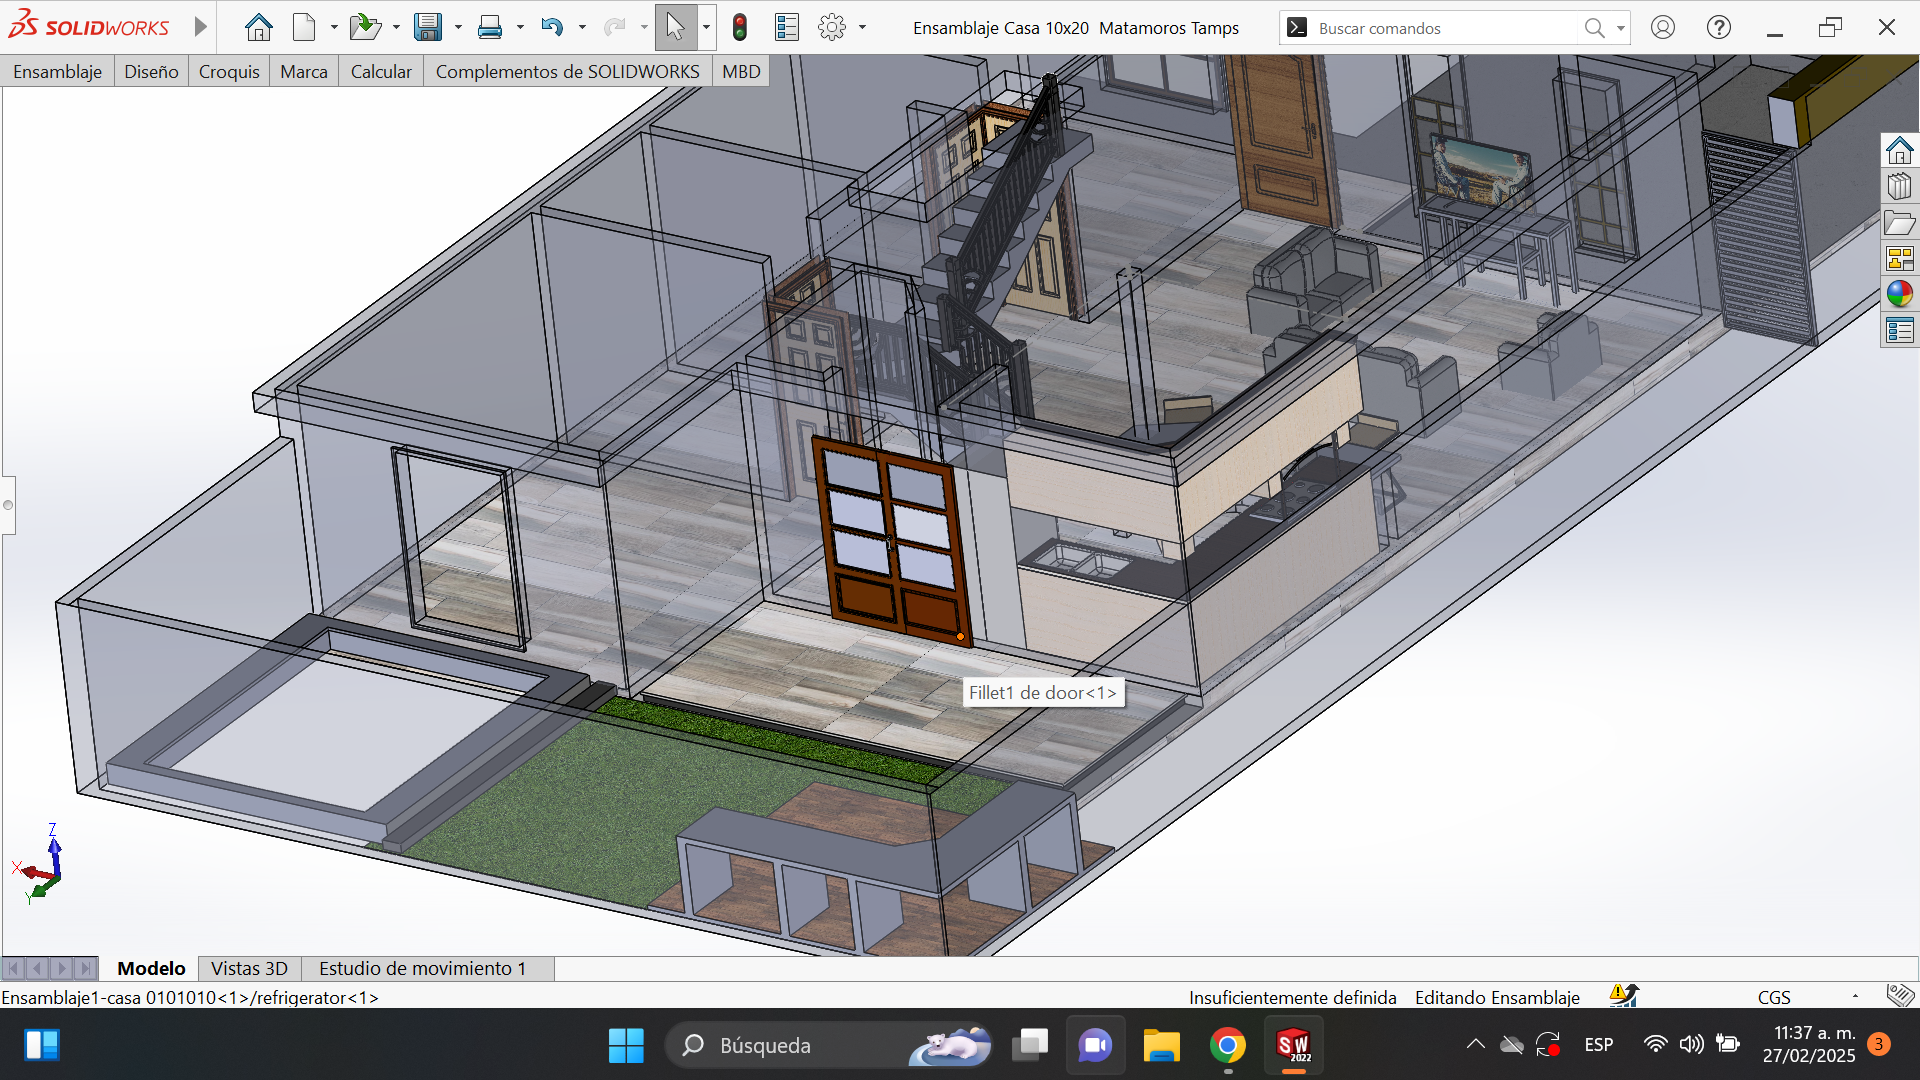This screenshot has height=1080, width=1920.
Task: Open the File Properties list icon
Action: point(787,27)
